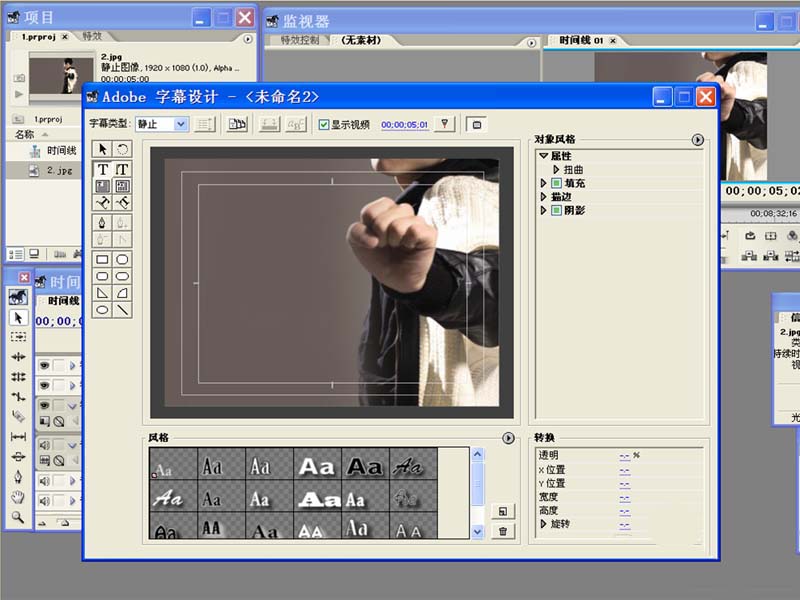Select the Ripple Edit tool in tools panel

(x=18, y=357)
